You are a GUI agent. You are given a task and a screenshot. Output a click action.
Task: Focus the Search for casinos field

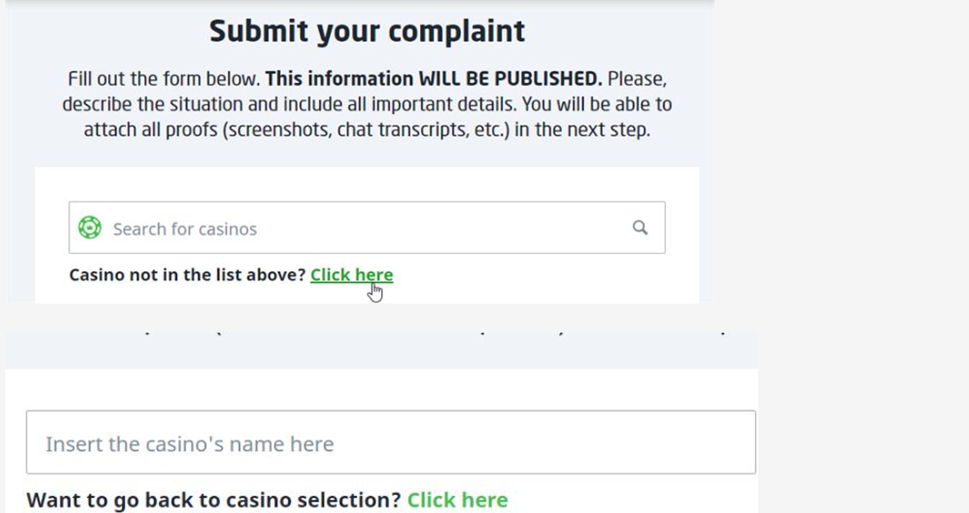coord(360,228)
